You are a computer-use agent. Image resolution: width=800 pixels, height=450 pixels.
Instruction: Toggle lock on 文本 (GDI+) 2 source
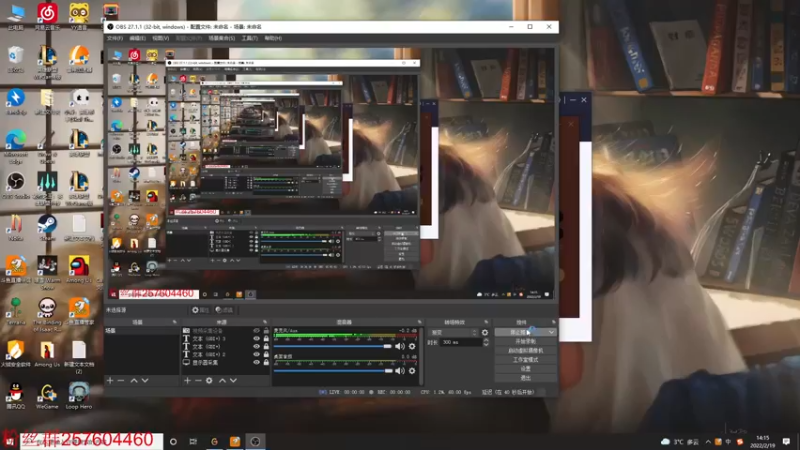pyautogui.click(x=266, y=355)
